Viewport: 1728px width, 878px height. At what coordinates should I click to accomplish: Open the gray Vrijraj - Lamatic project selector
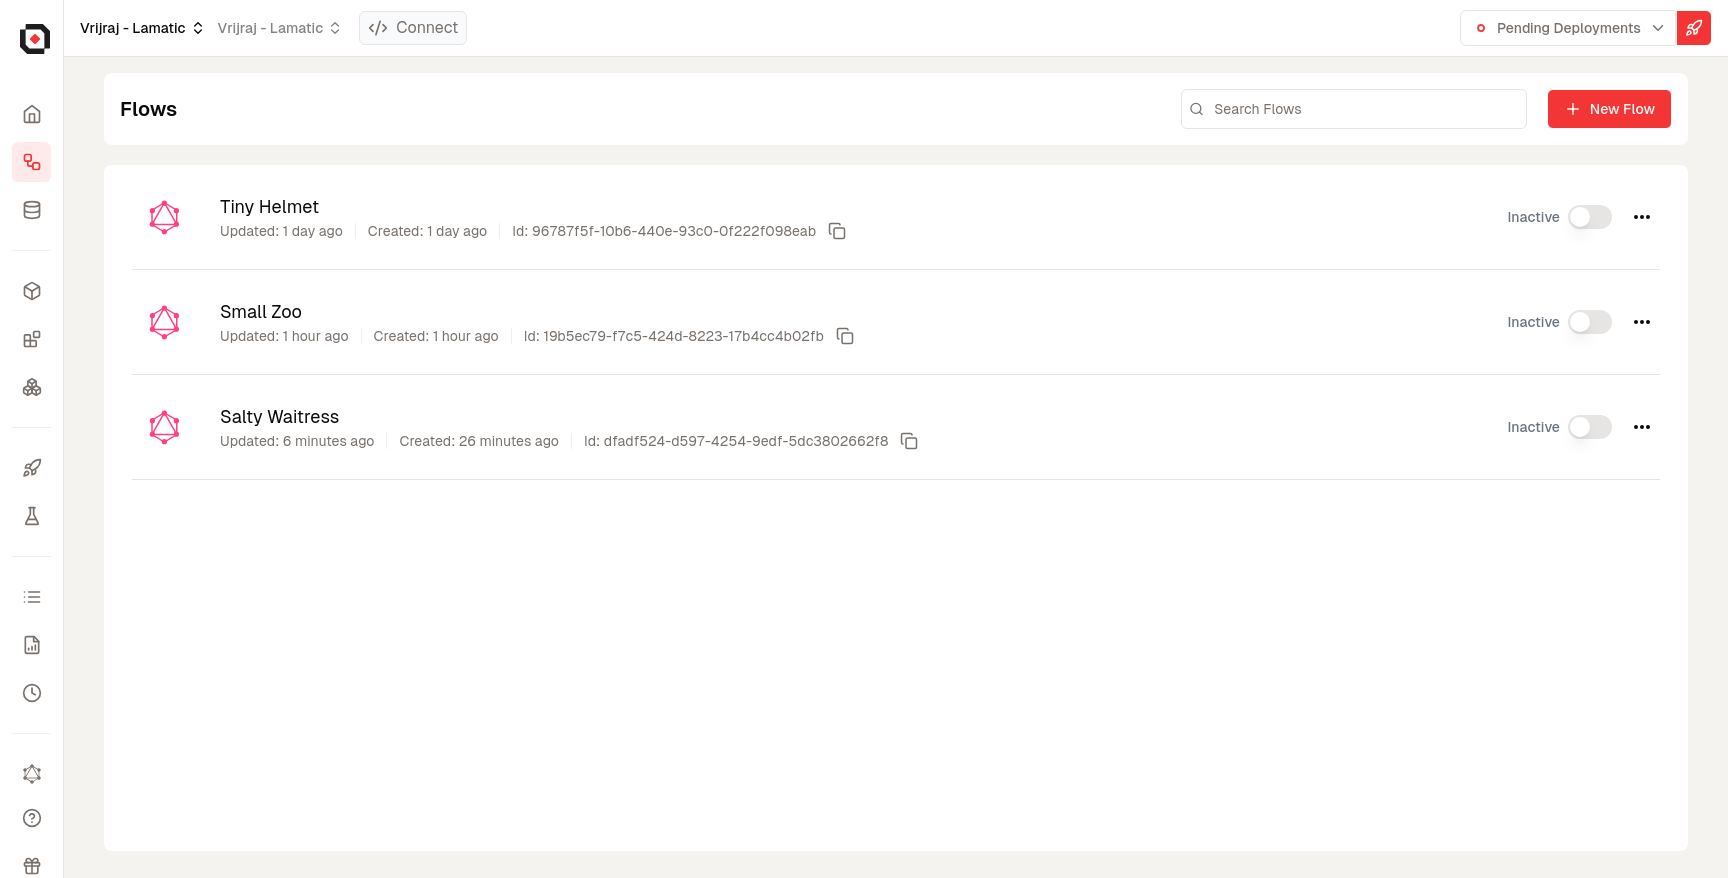pos(279,28)
